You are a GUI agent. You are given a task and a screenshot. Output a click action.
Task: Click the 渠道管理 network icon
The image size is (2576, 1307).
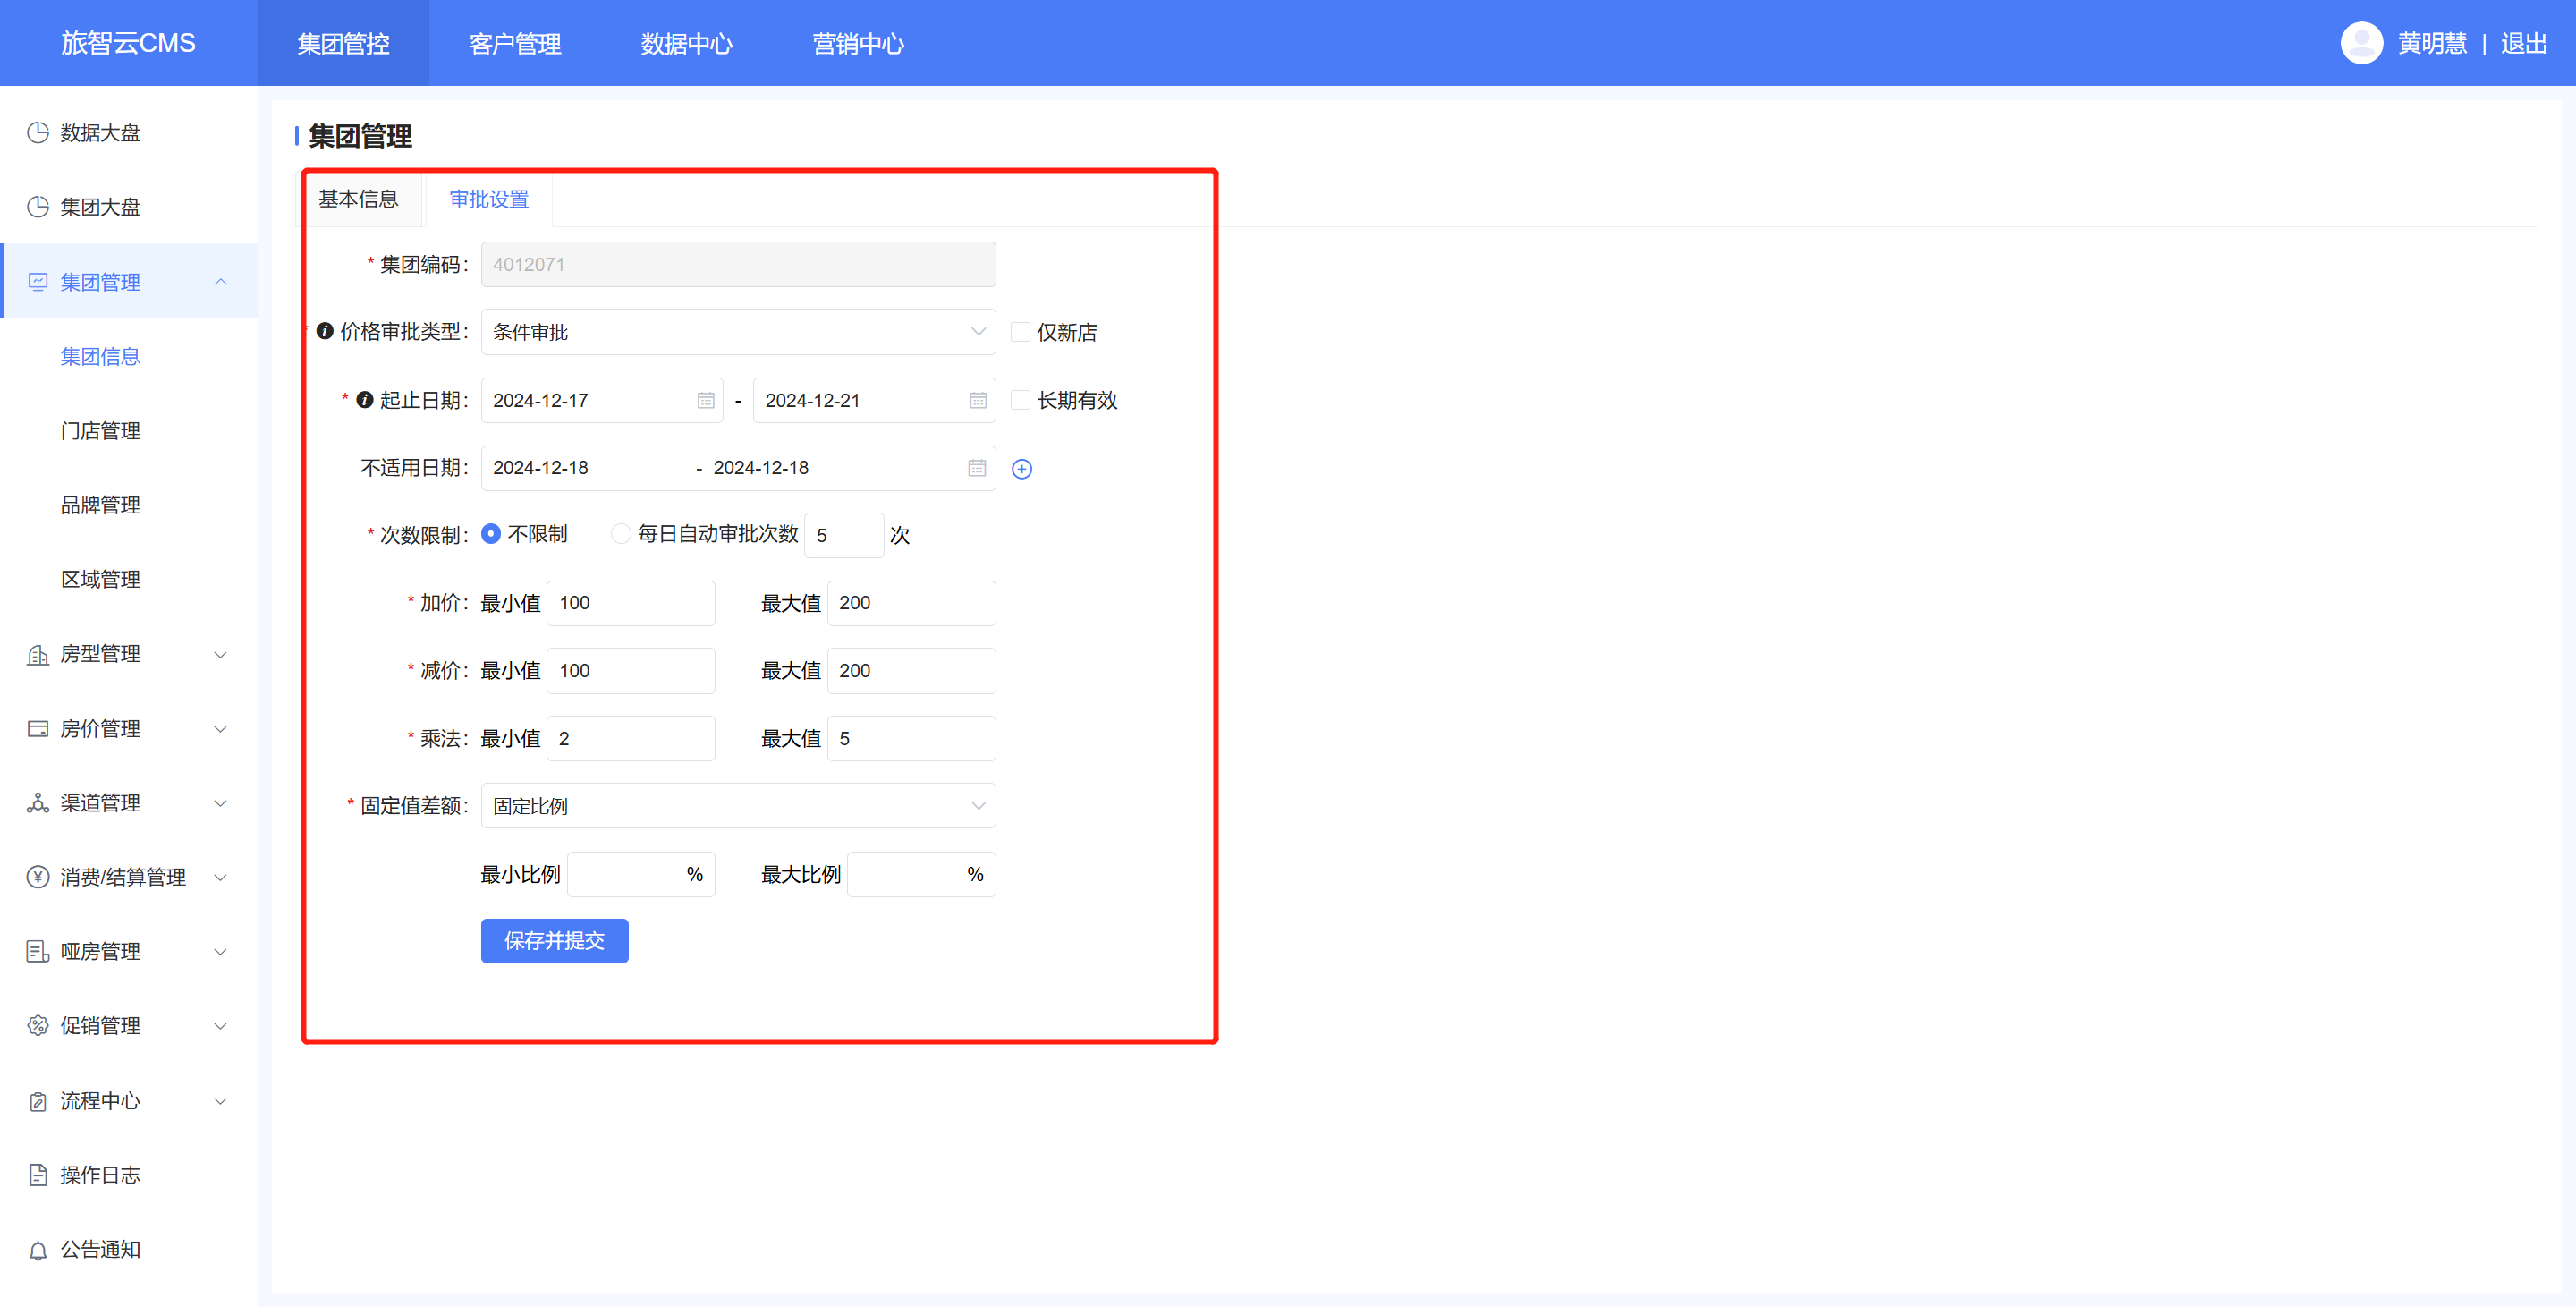(x=38, y=803)
